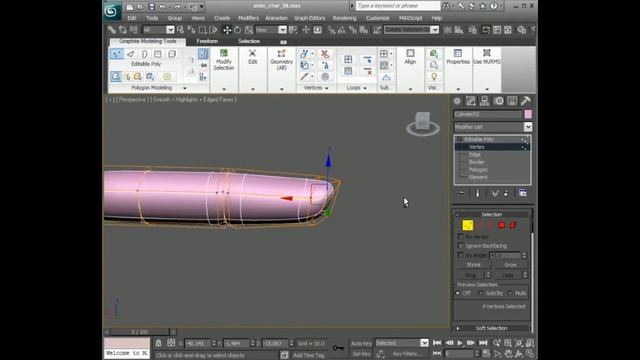The height and width of the screenshot is (360, 640).
Task: Activate Border sub-object mode in the ribbon
Action: tap(144, 54)
